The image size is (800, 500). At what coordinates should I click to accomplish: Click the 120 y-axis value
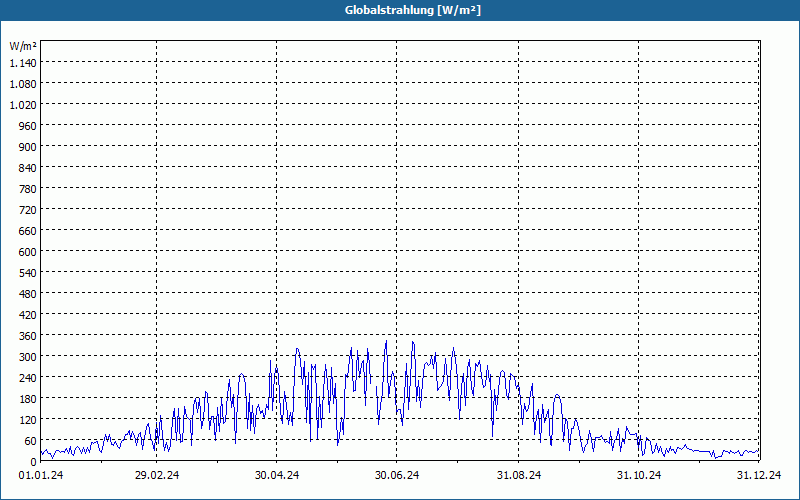tap(28, 420)
